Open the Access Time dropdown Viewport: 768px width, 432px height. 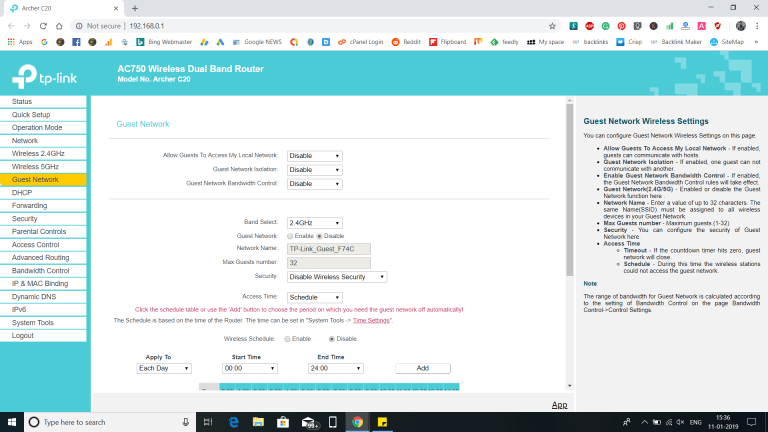coord(314,297)
